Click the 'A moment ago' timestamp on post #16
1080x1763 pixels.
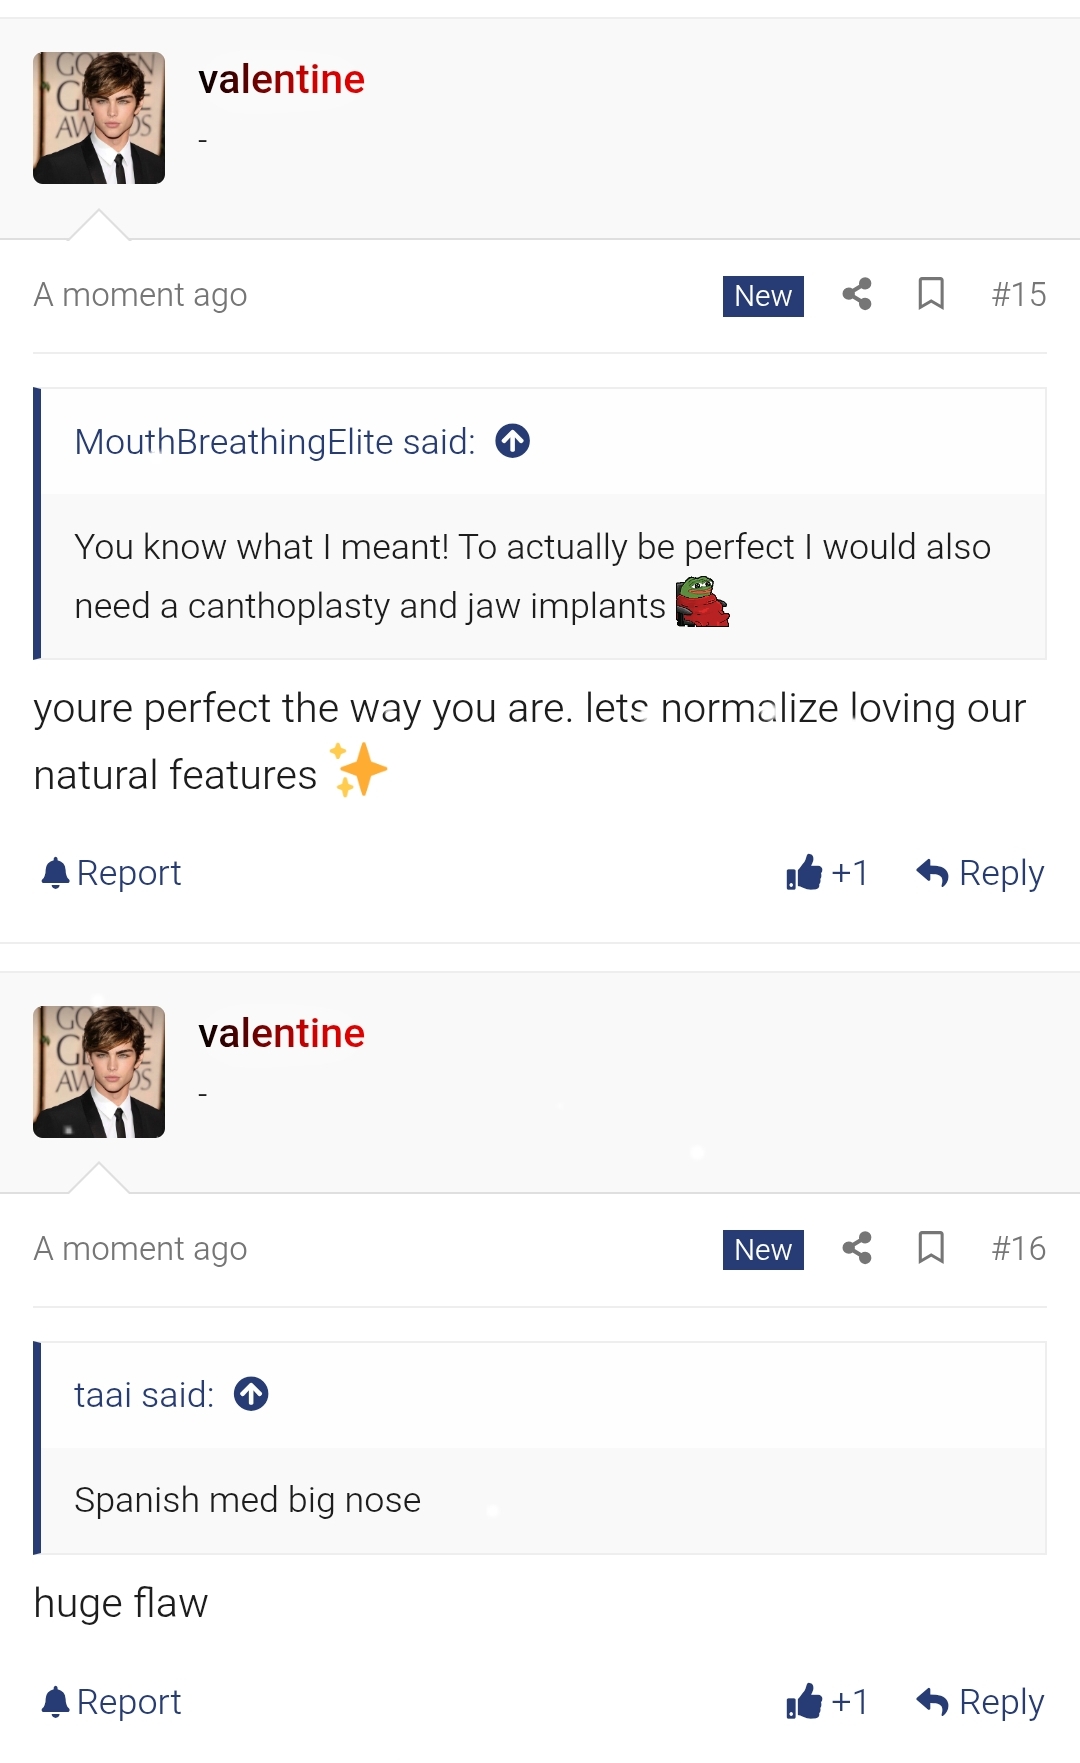pos(140,1248)
